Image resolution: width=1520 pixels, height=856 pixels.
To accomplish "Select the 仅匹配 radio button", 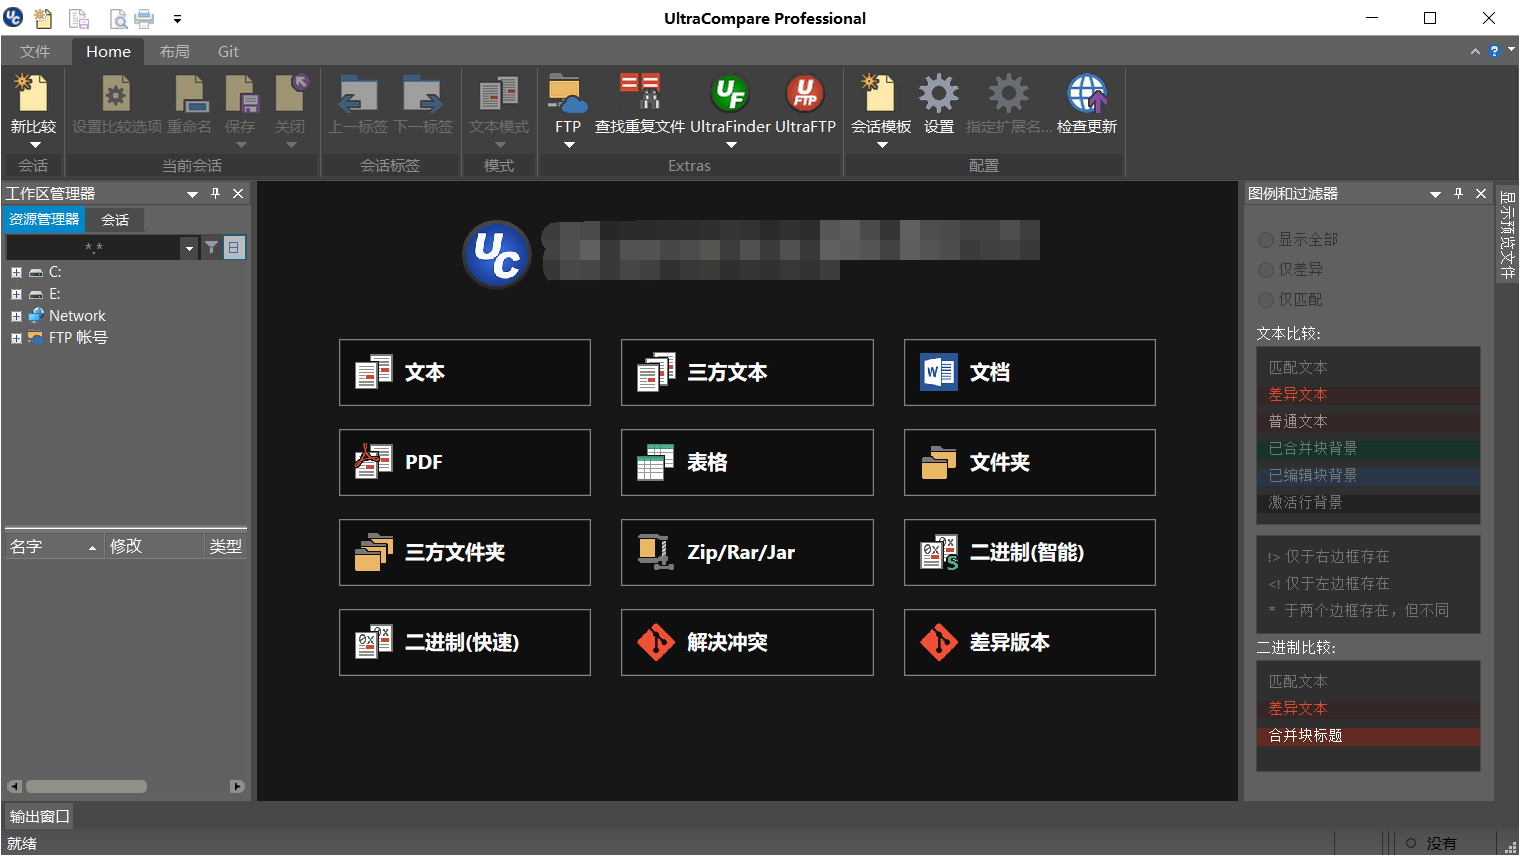I will (x=1266, y=300).
